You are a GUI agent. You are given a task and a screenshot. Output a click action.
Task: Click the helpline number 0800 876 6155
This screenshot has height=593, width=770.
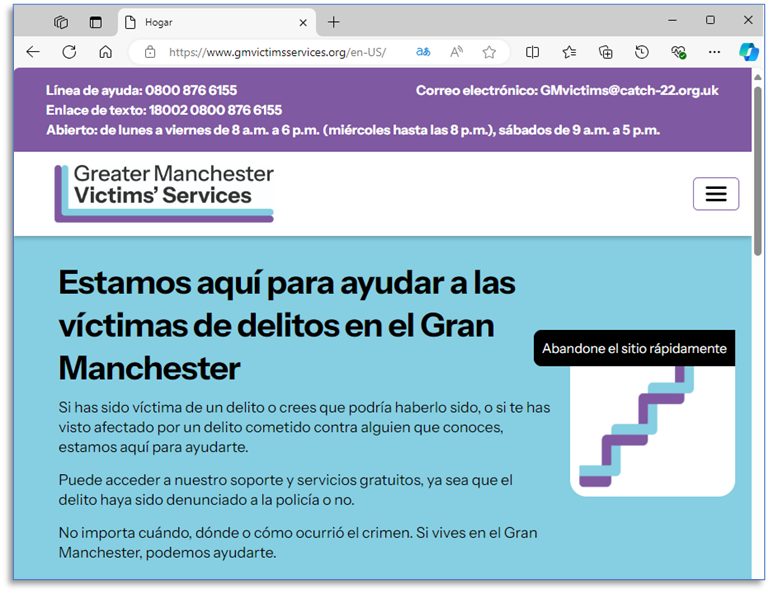(x=191, y=90)
